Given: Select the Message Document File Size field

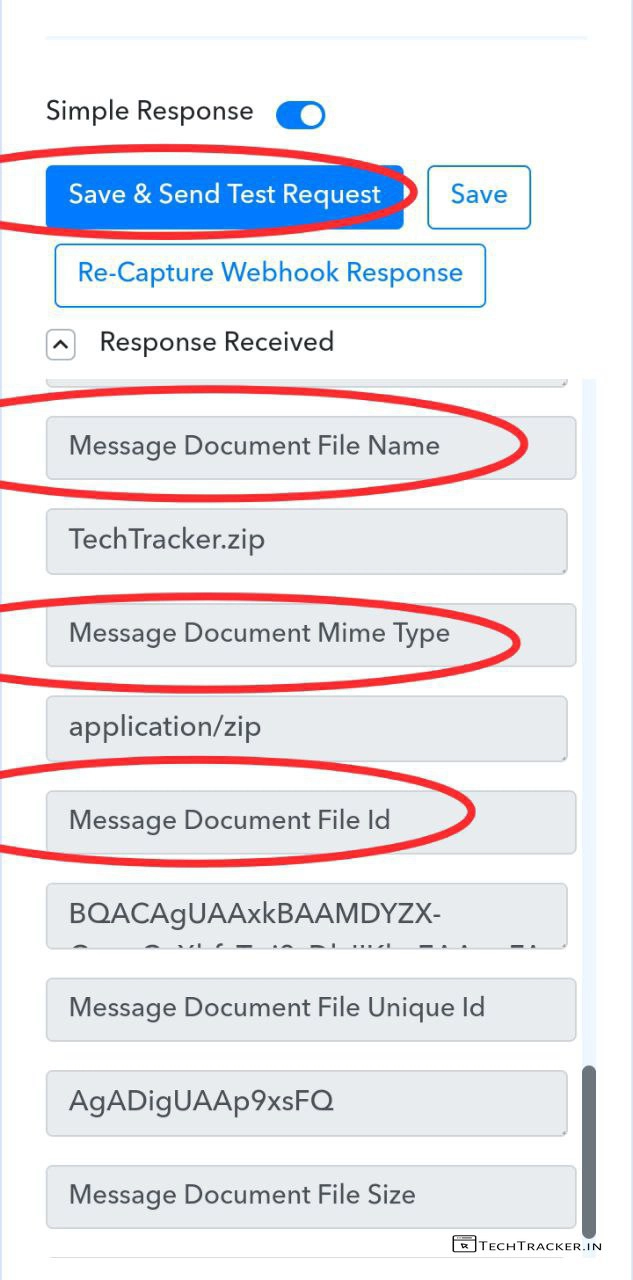Looking at the screenshot, I should point(310,1195).
